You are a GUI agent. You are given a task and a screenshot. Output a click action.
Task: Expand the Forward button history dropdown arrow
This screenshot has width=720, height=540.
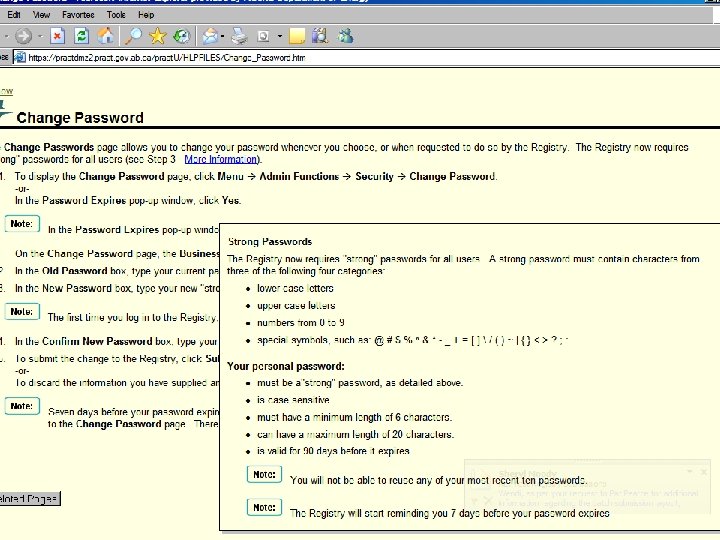40,36
